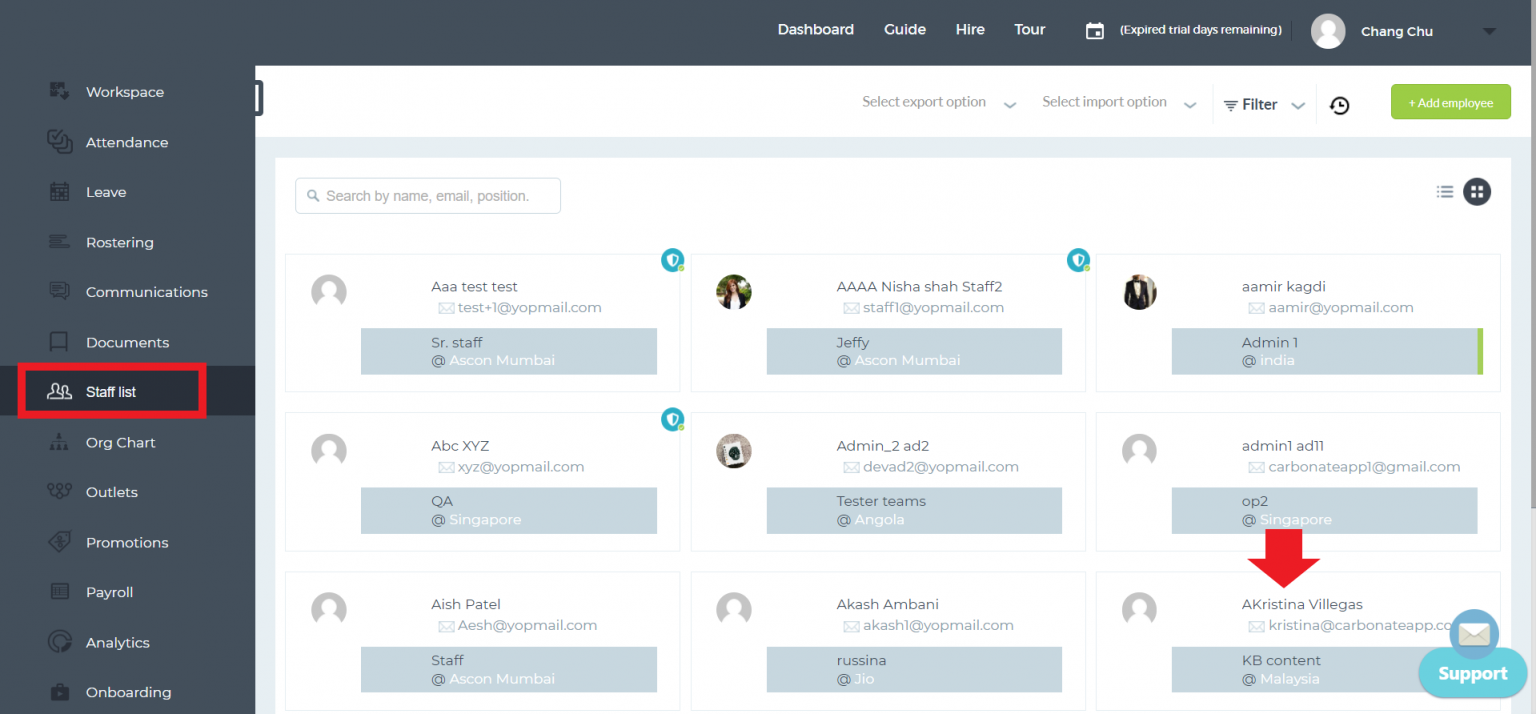Click the Payroll sidebar icon
This screenshot has height=714, width=1536.
point(60,592)
